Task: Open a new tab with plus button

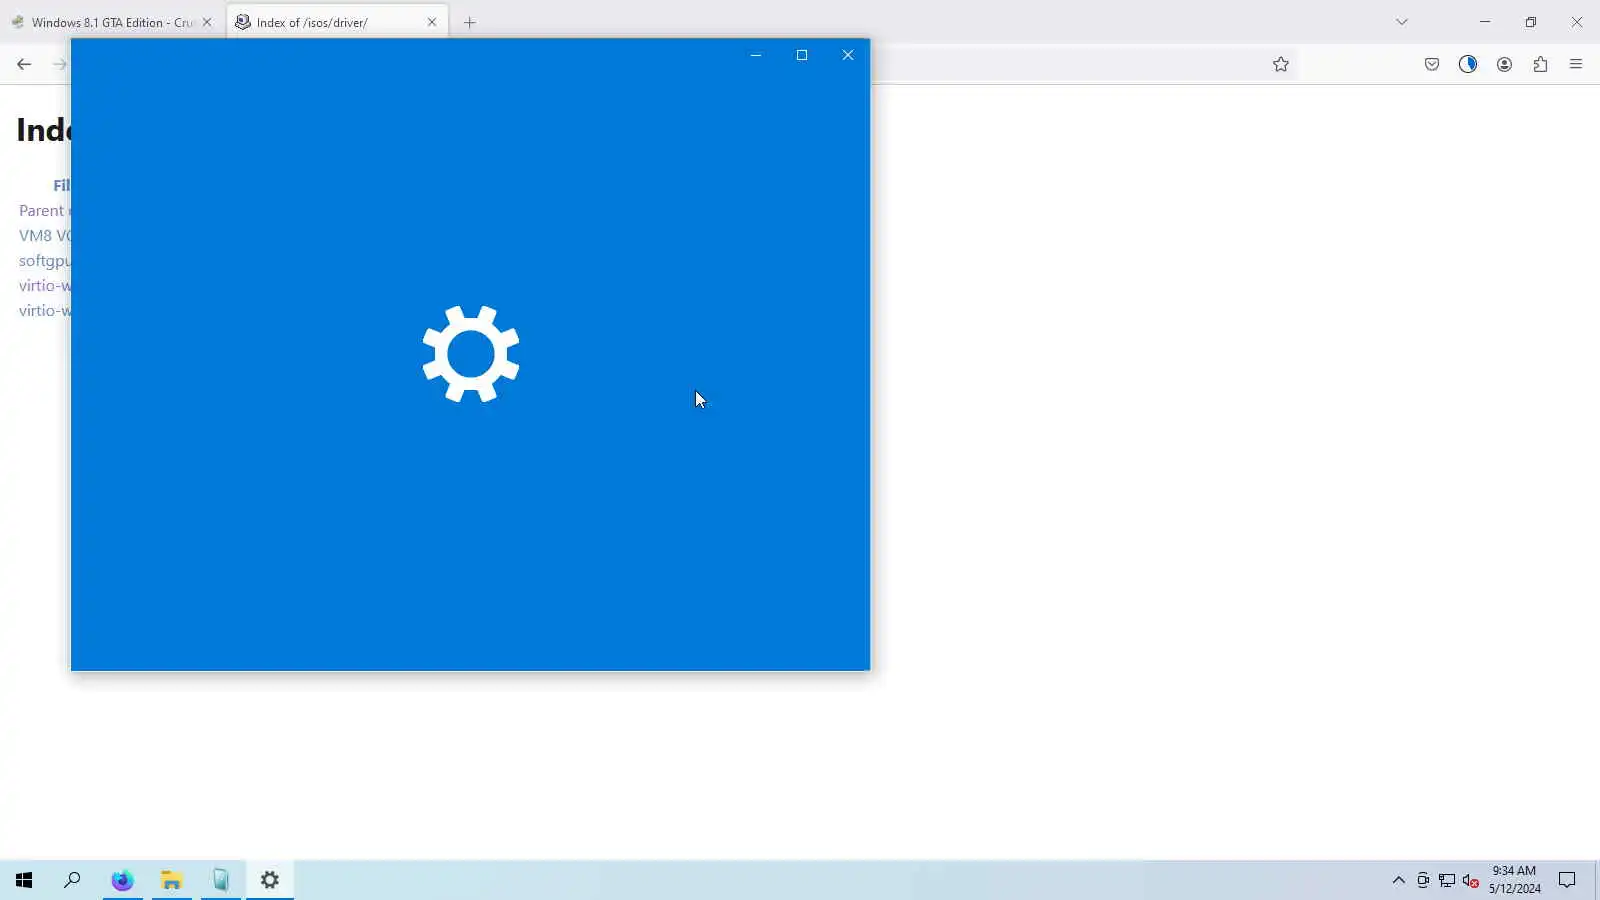Action: click(470, 22)
